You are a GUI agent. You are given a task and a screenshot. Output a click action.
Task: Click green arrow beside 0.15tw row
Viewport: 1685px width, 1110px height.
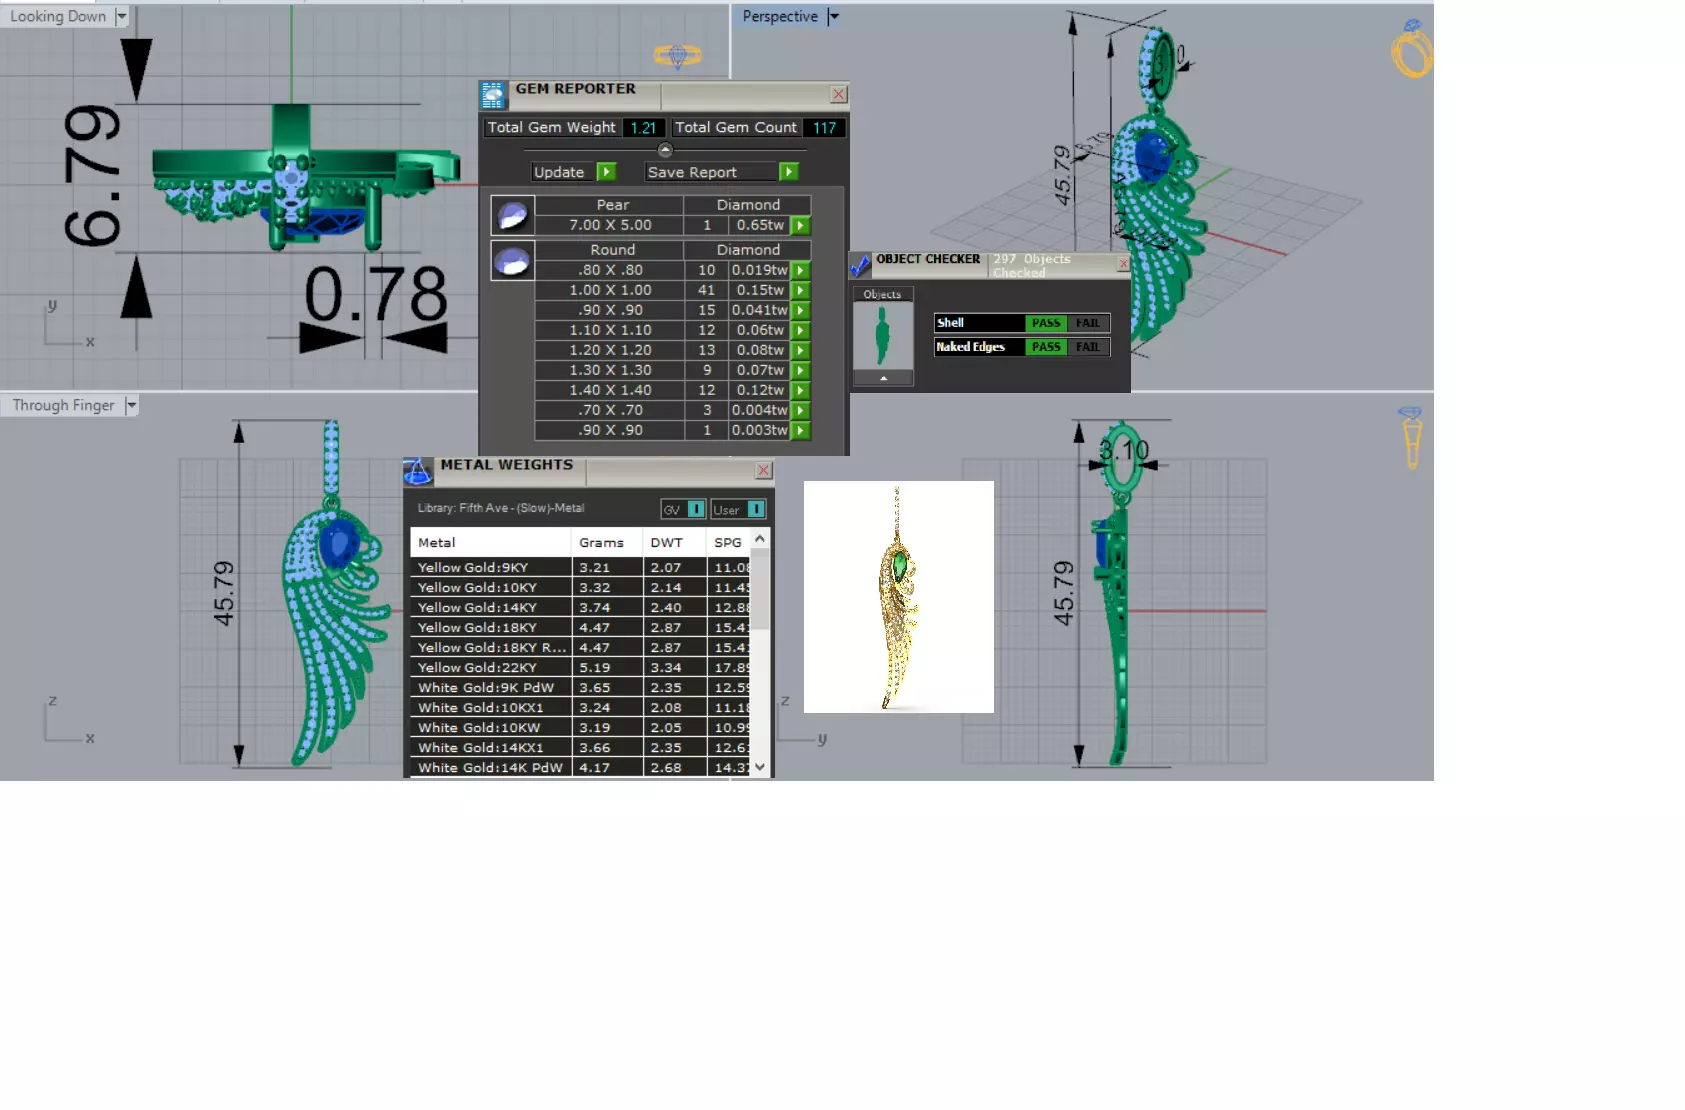pyautogui.click(x=801, y=291)
